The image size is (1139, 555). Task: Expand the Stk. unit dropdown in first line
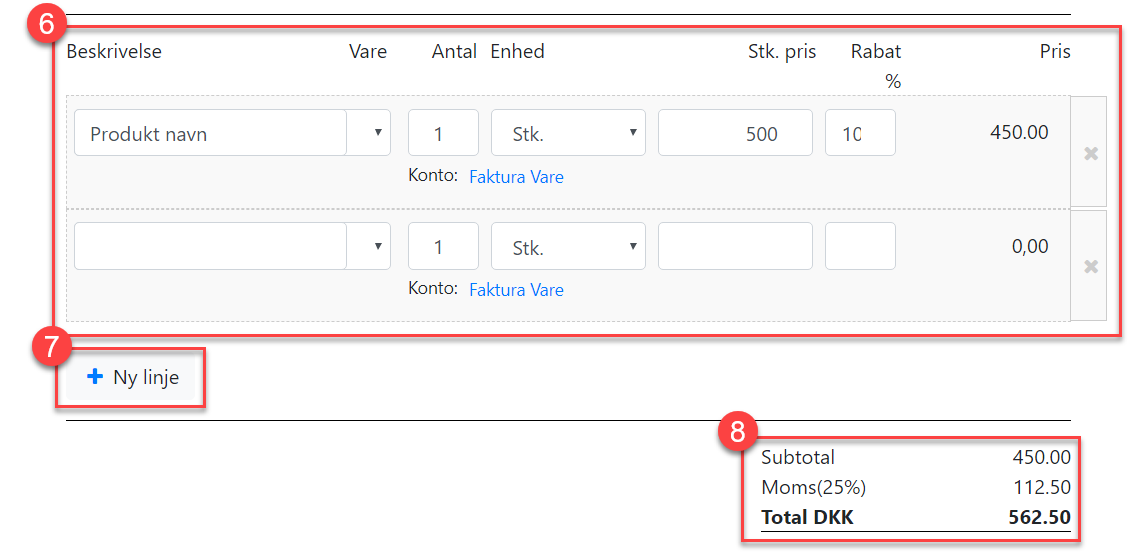coord(568,132)
